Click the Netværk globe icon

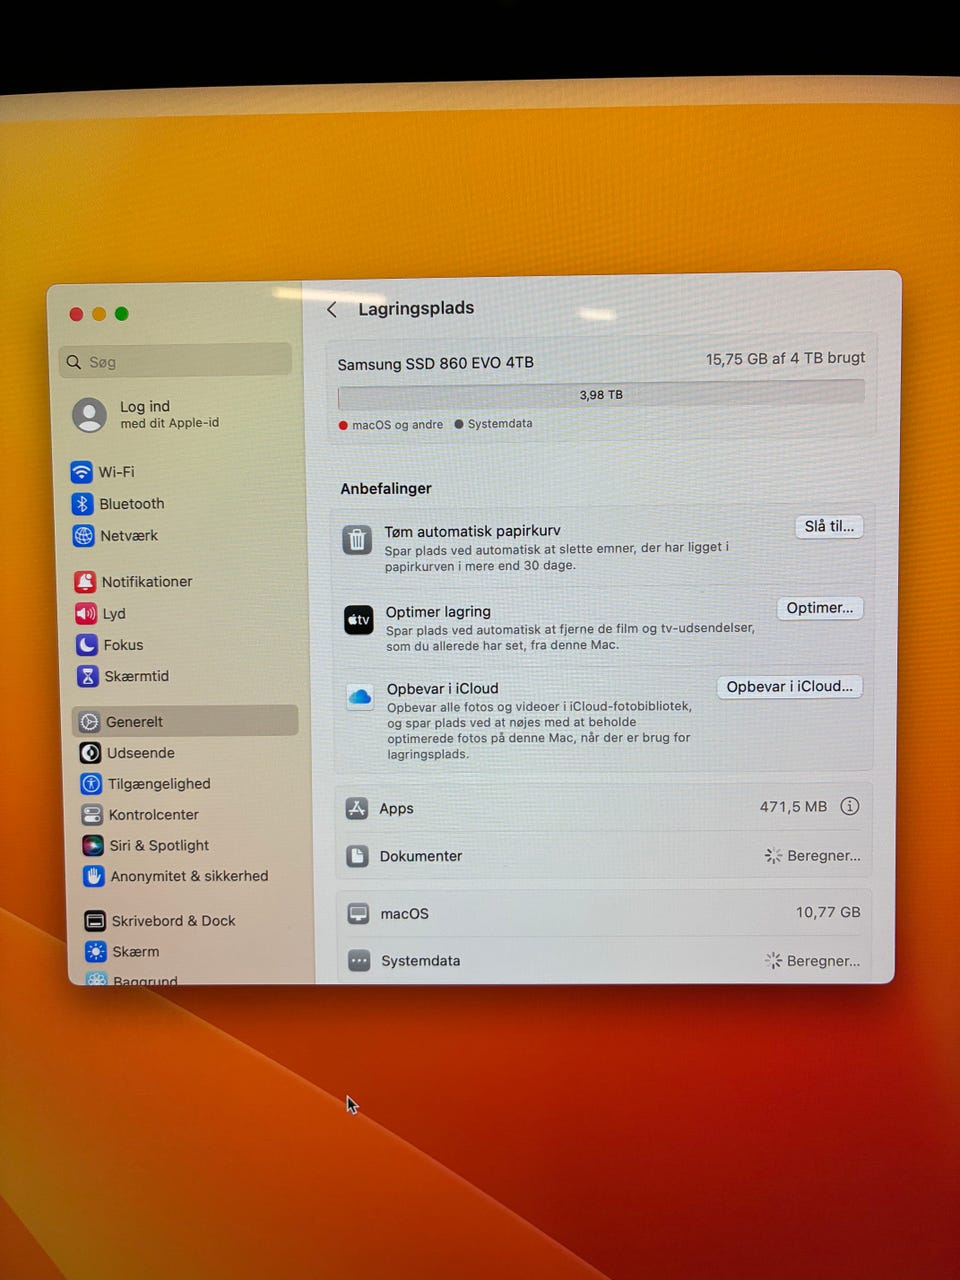[84, 536]
